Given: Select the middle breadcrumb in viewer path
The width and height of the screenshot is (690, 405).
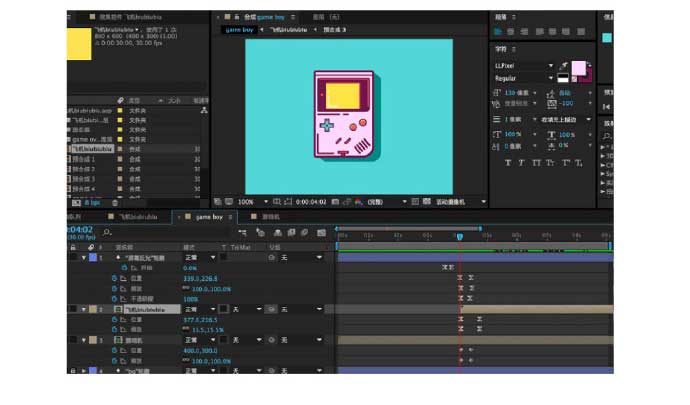Looking at the screenshot, I should coord(288,29).
